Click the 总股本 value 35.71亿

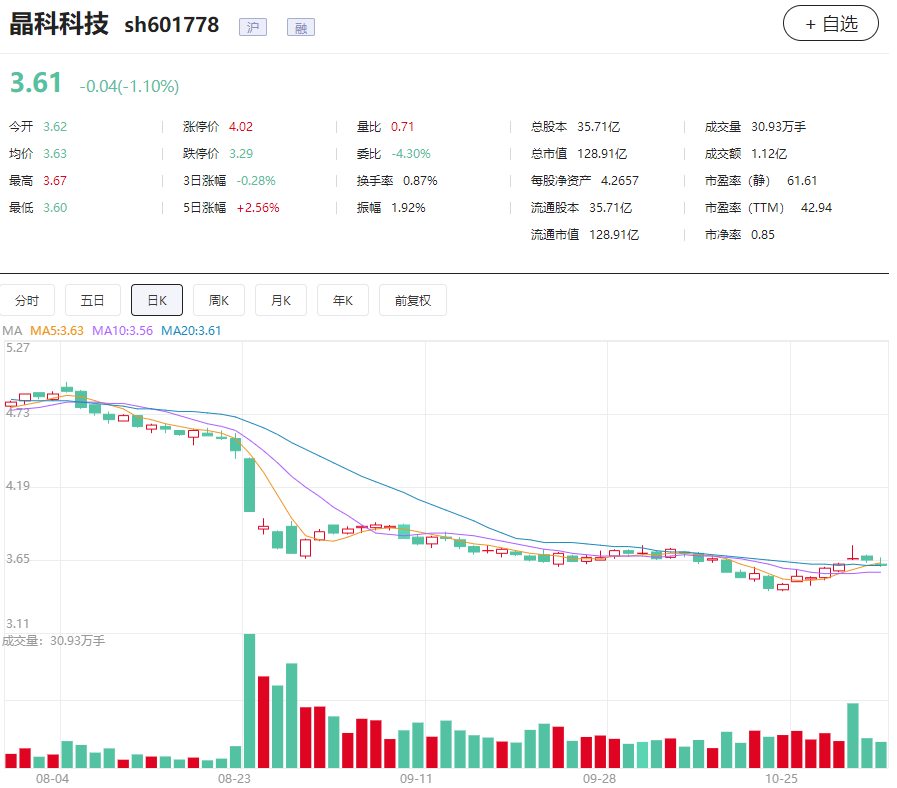[598, 126]
